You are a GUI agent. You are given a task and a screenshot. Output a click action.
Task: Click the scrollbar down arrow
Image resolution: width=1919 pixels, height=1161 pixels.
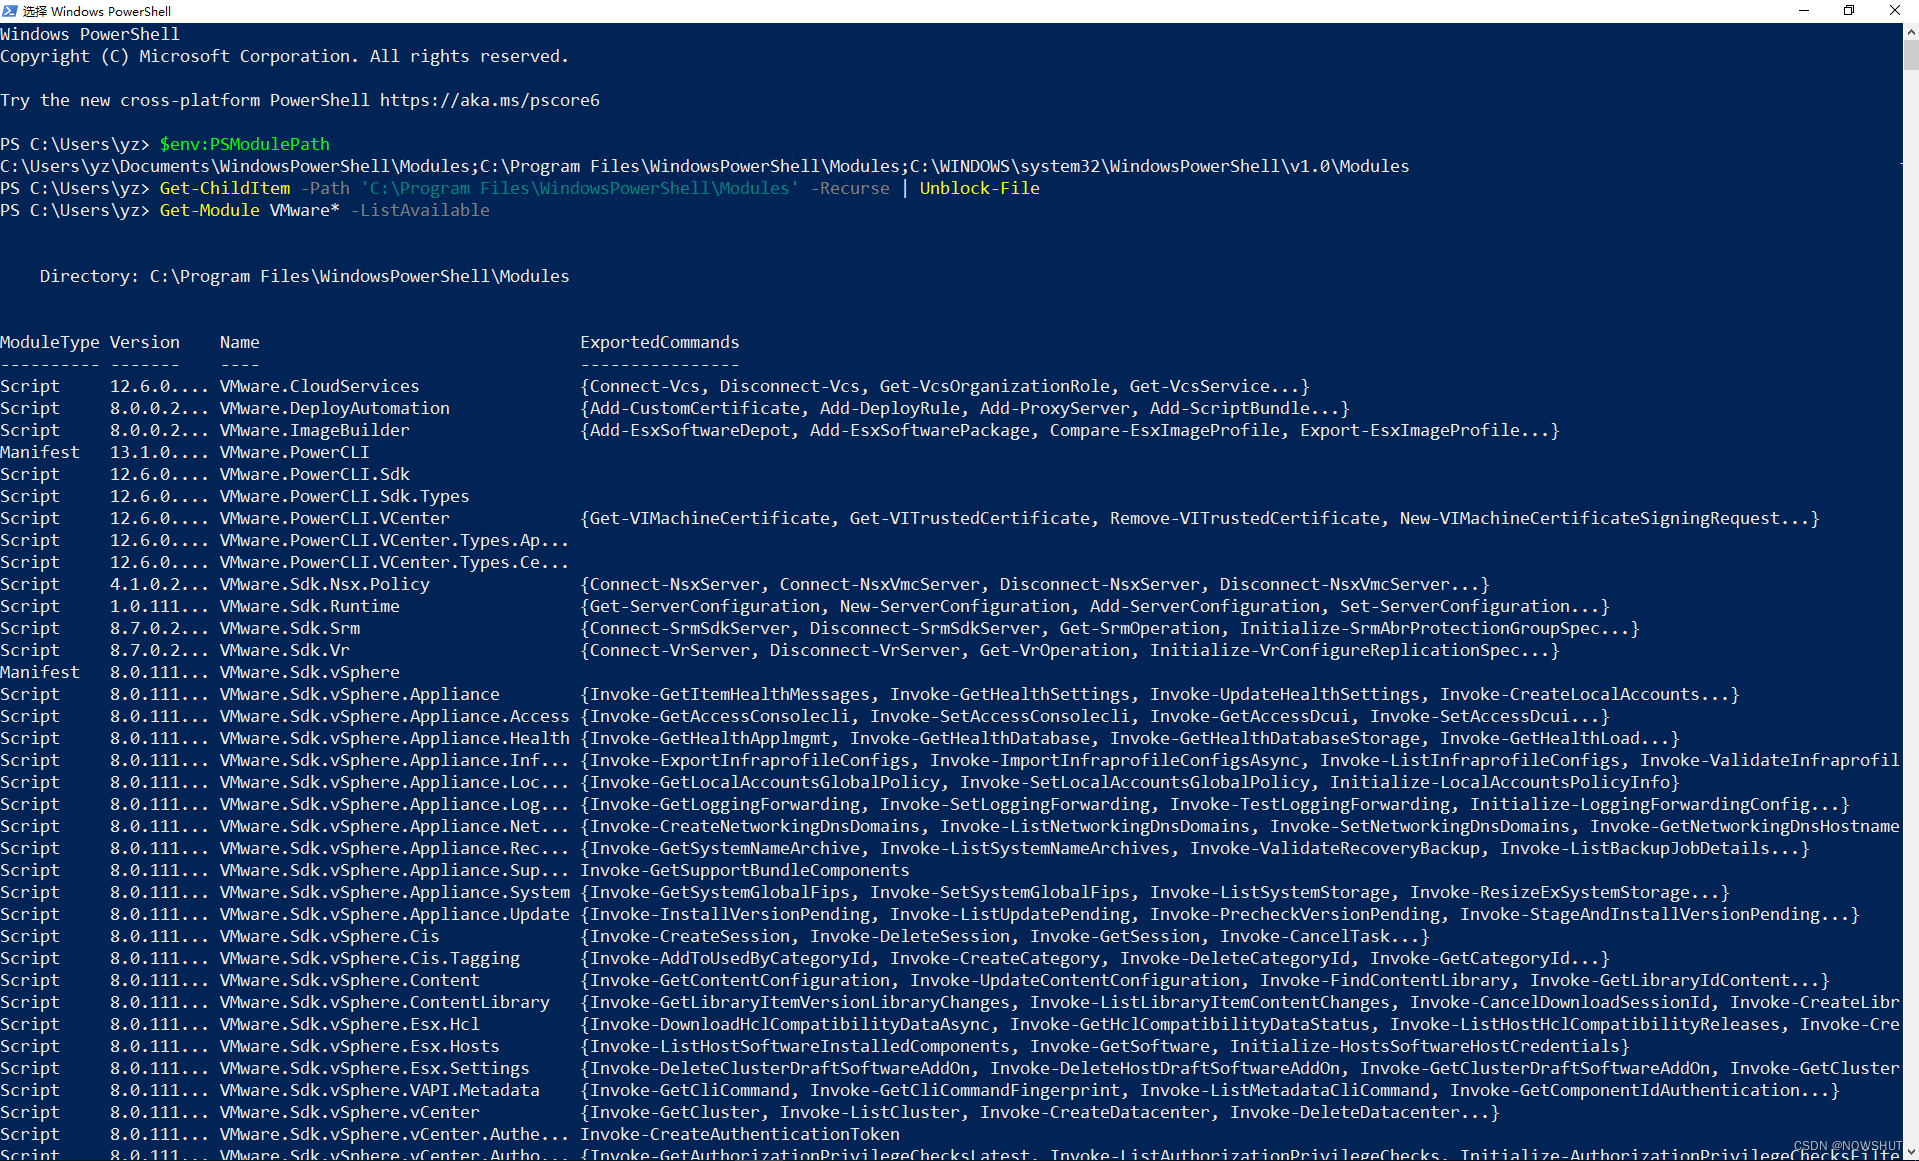[x=1911, y=1152]
